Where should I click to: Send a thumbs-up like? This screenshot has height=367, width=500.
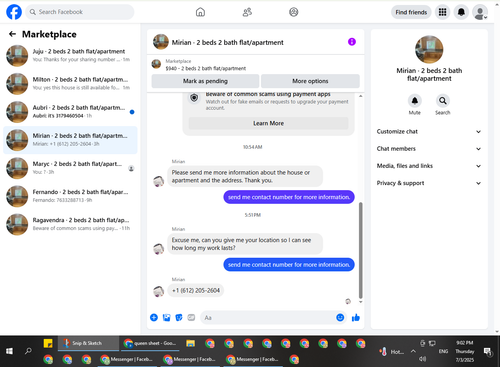click(356, 317)
